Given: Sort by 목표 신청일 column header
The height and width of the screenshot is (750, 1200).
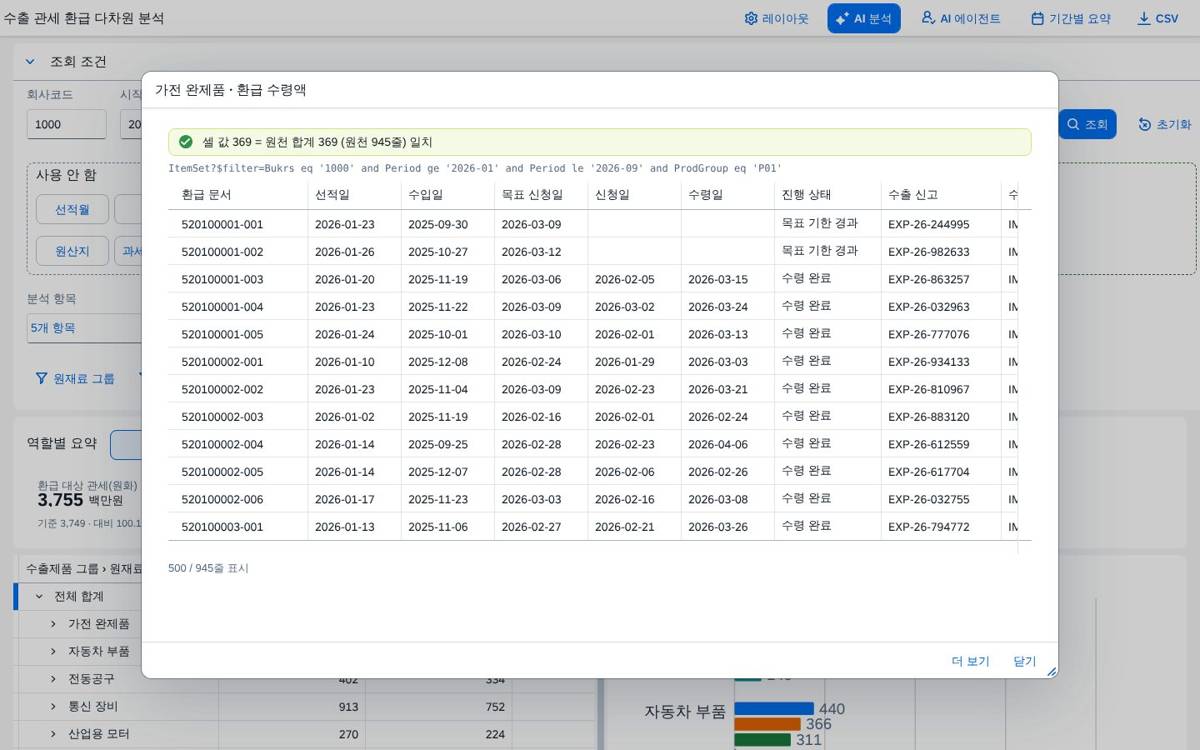Looking at the screenshot, I should click(541, 195).
